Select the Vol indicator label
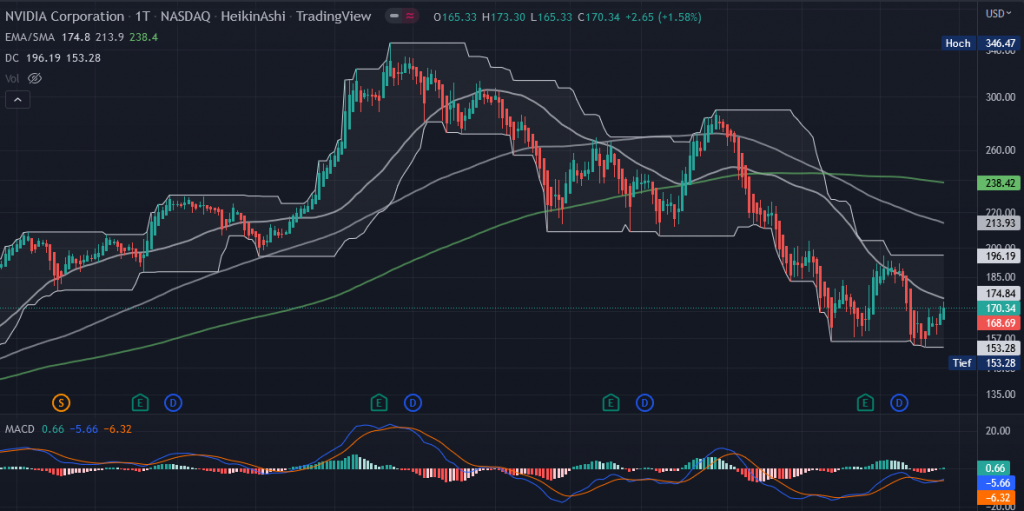 12,78
